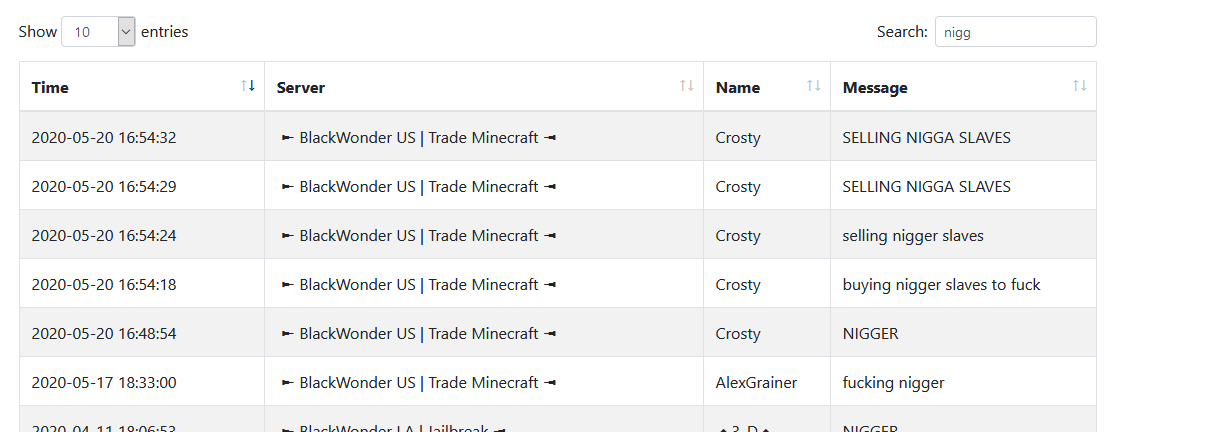Focus the Search input field

tap(1015, 32)
